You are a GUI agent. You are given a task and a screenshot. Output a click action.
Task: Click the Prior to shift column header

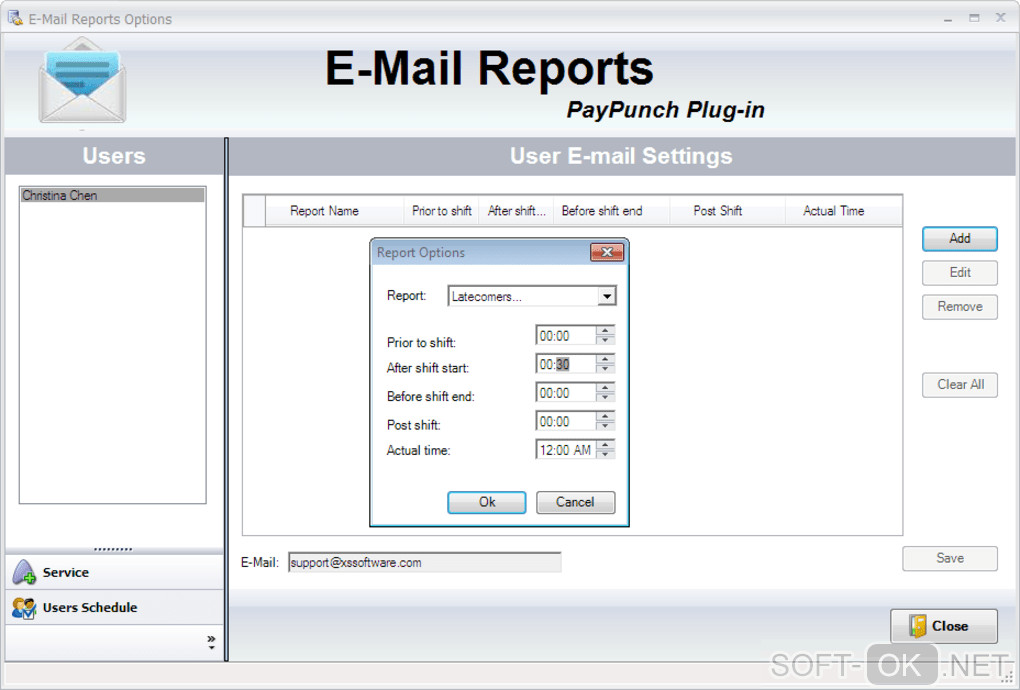(x=441, y=211)
